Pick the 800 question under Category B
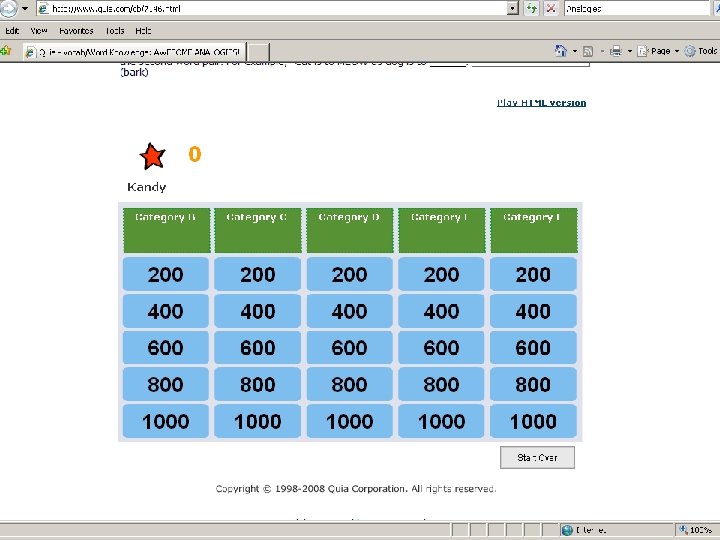The image size is (720, 540). [166, 384]
